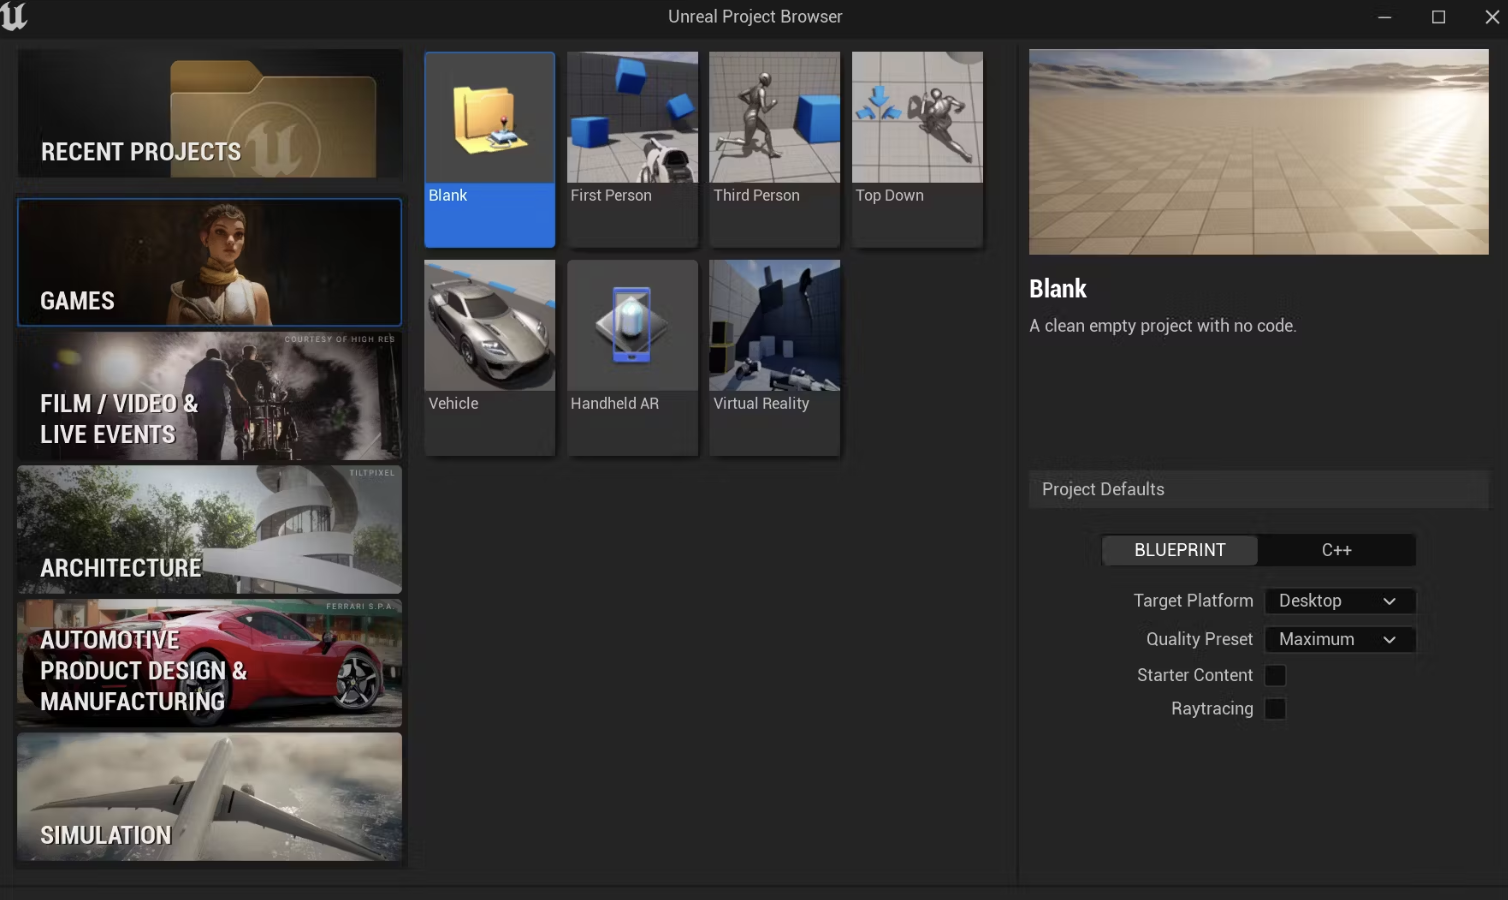Click the Project Defaults section header

click(x=1258, y=489)
